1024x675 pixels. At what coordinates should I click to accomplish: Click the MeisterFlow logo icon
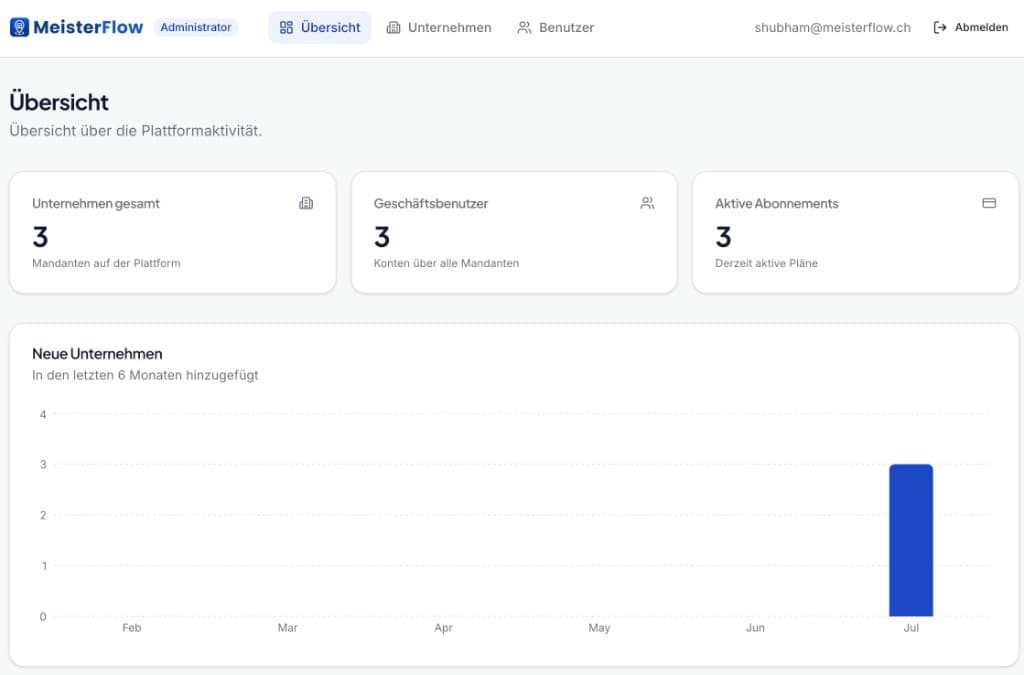pyautogui.click(x=20, y=27)
